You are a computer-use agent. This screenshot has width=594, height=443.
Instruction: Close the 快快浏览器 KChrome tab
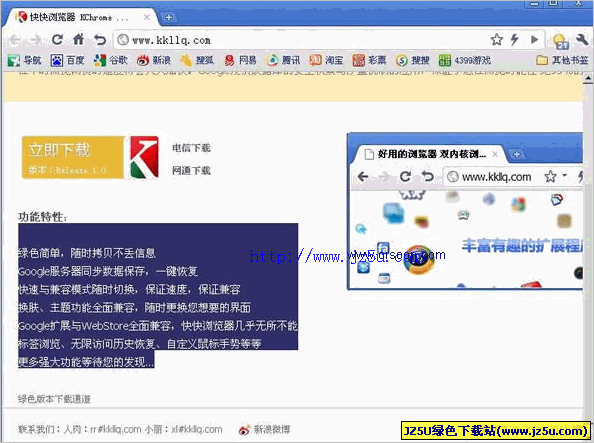coord(147,17)
